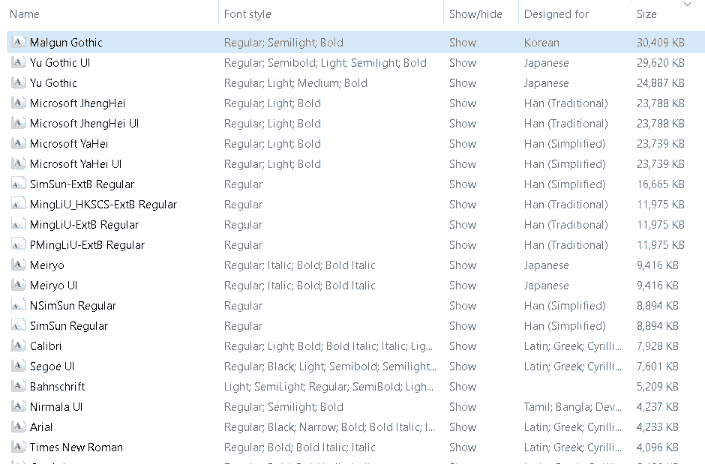Screen dimensions: 705x464
Task: Click the 4,096 KB size cell
Action: coord(657,447)
